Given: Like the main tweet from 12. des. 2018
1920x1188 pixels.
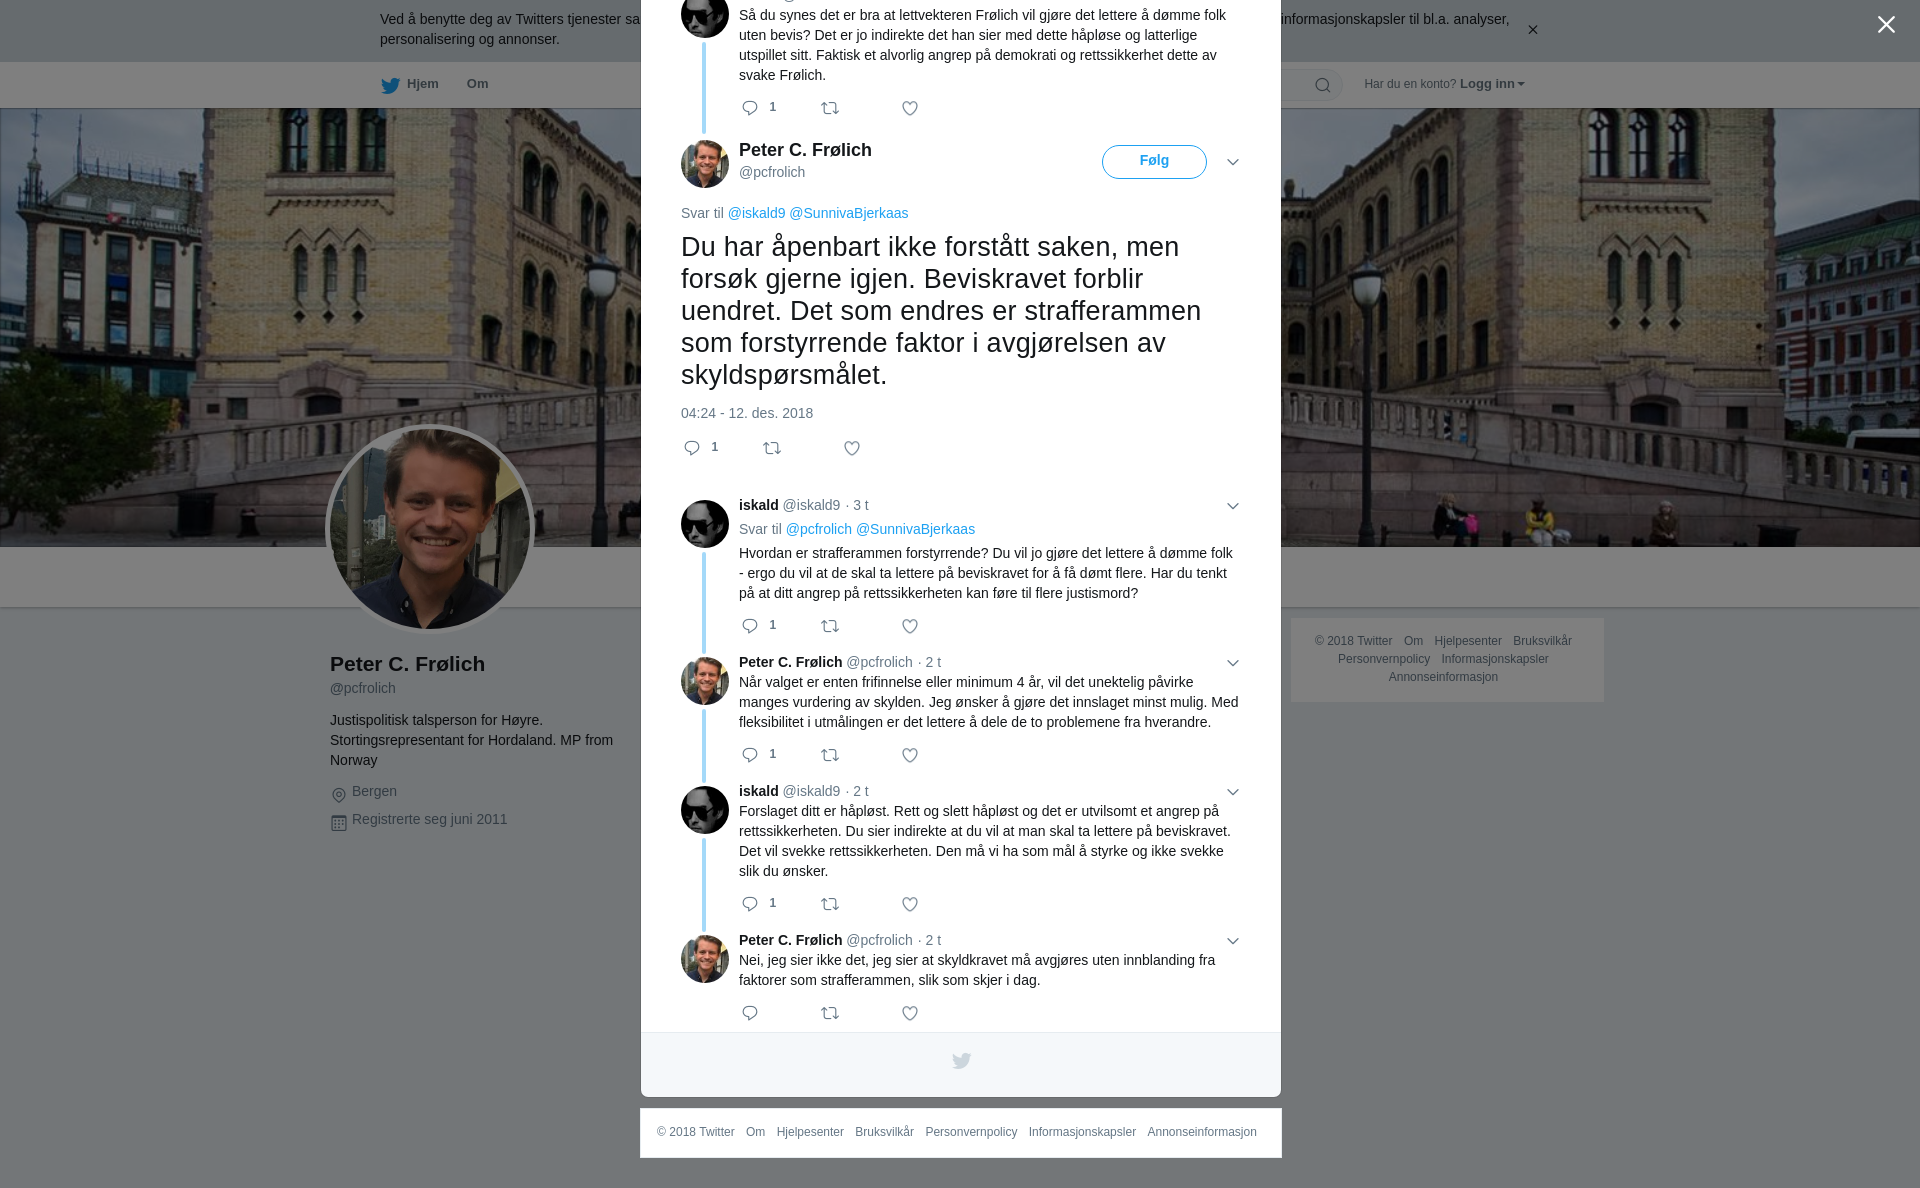Looking at the screenshot, I should (852, 449).
